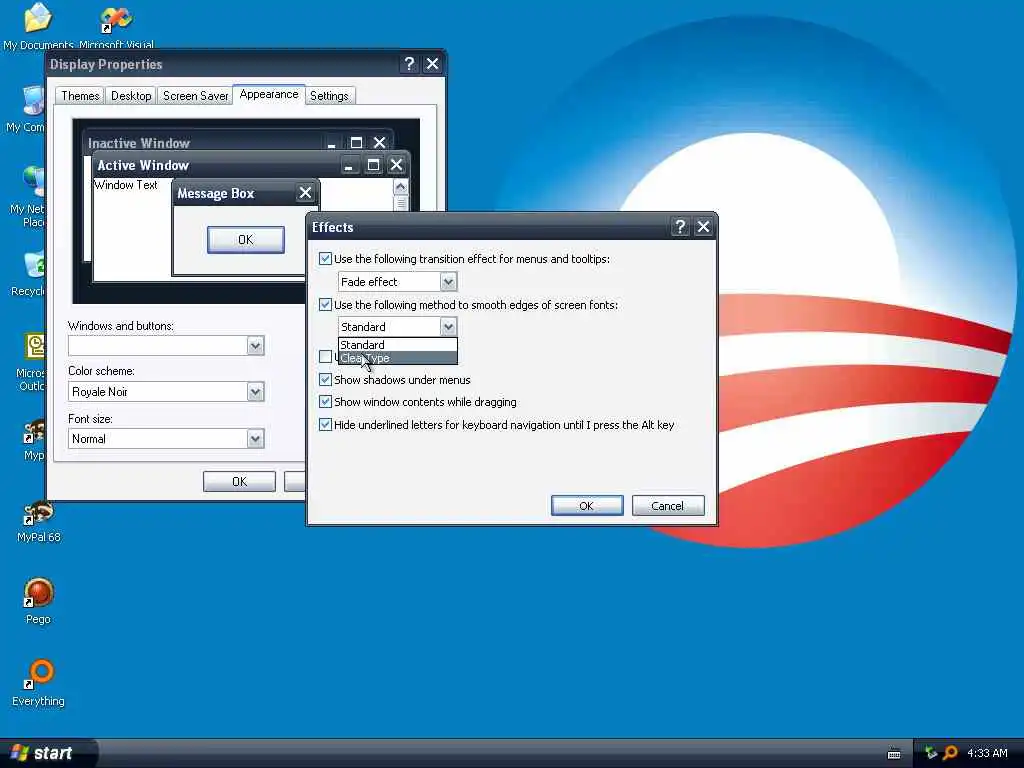The width and height of the screenshot is (1024, 768).
Task: Open the My Documents desktop icon
Action: coord(38,26)
